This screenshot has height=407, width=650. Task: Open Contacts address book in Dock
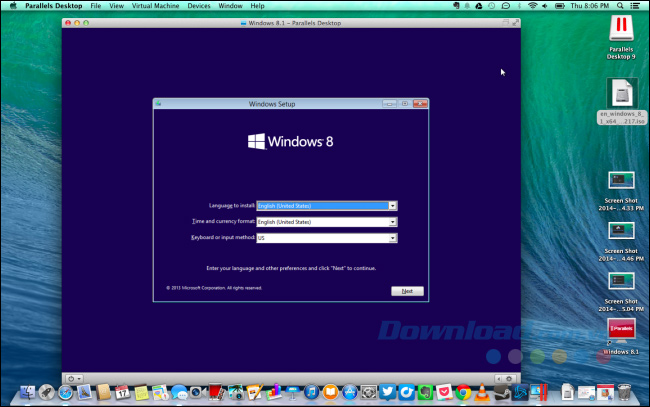(x=103, y=392)
